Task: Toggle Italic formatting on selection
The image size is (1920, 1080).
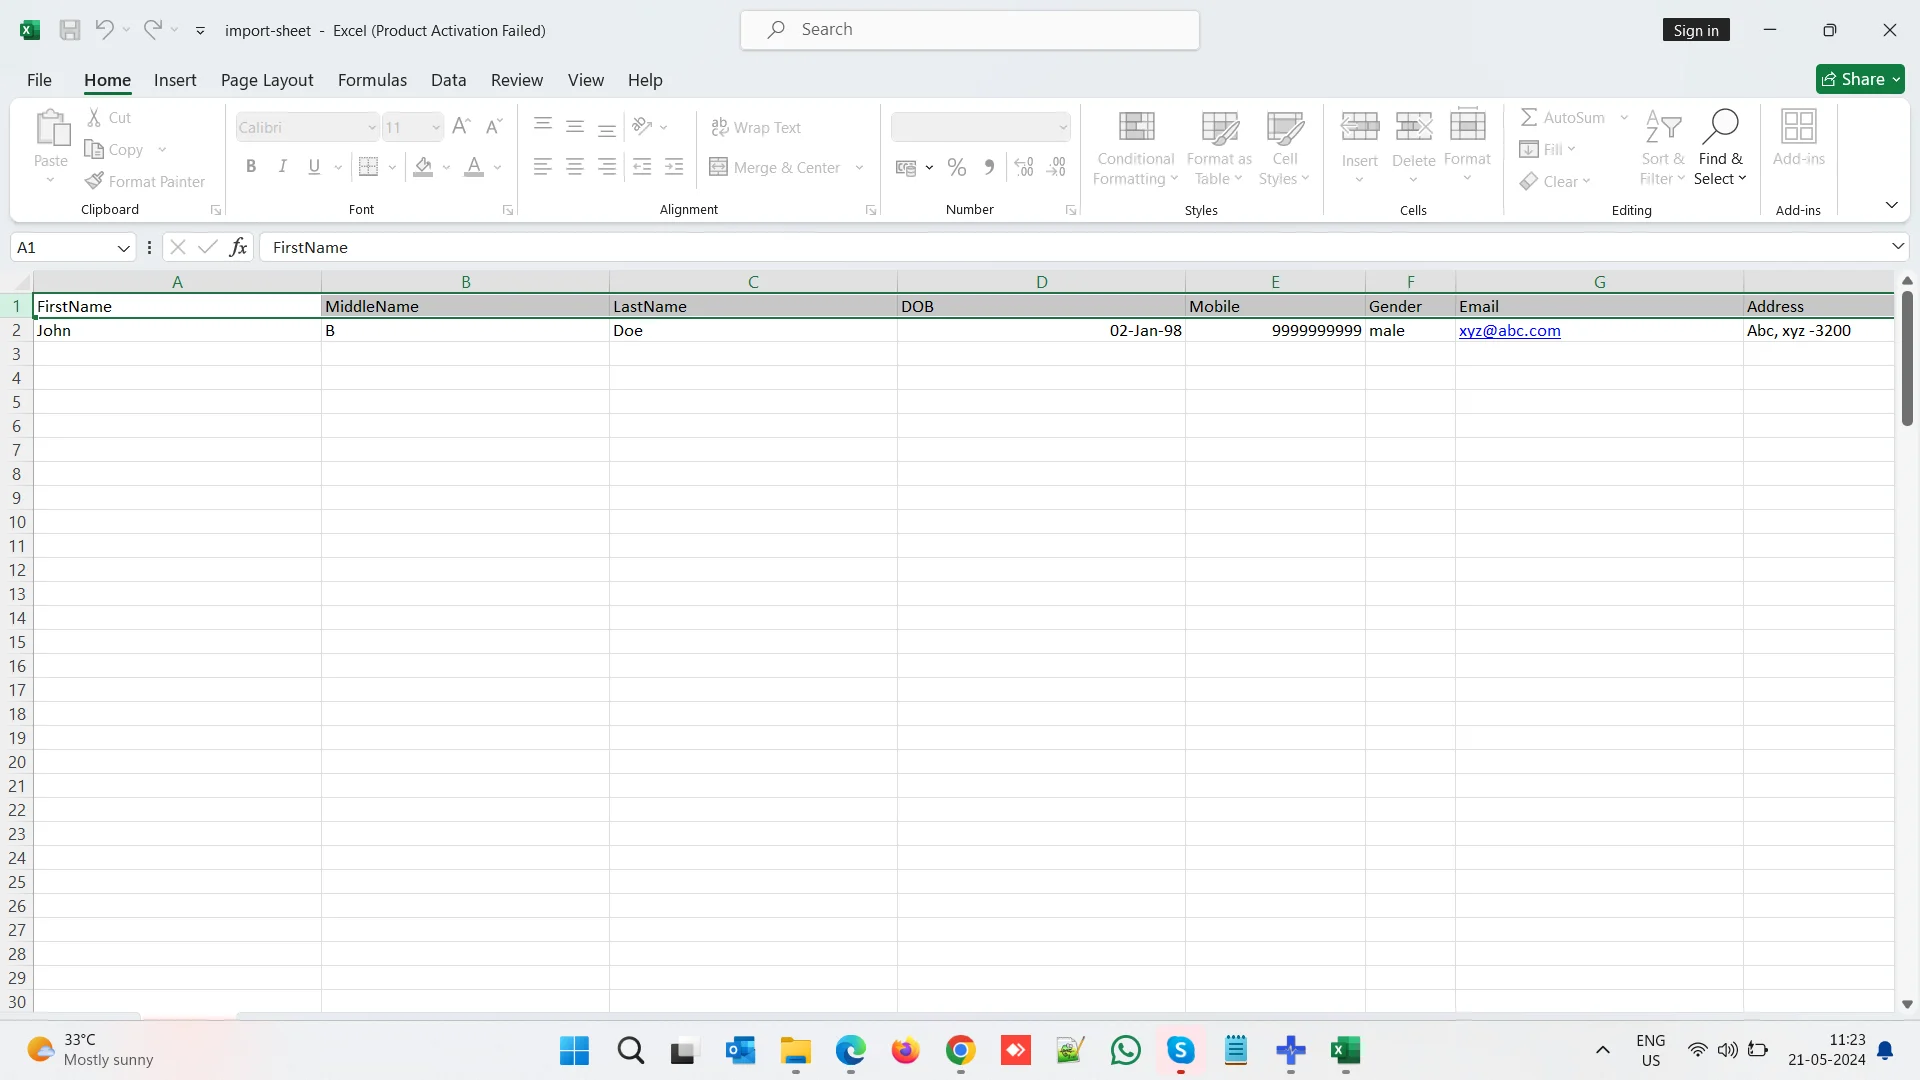Action: tap(282, 166)
